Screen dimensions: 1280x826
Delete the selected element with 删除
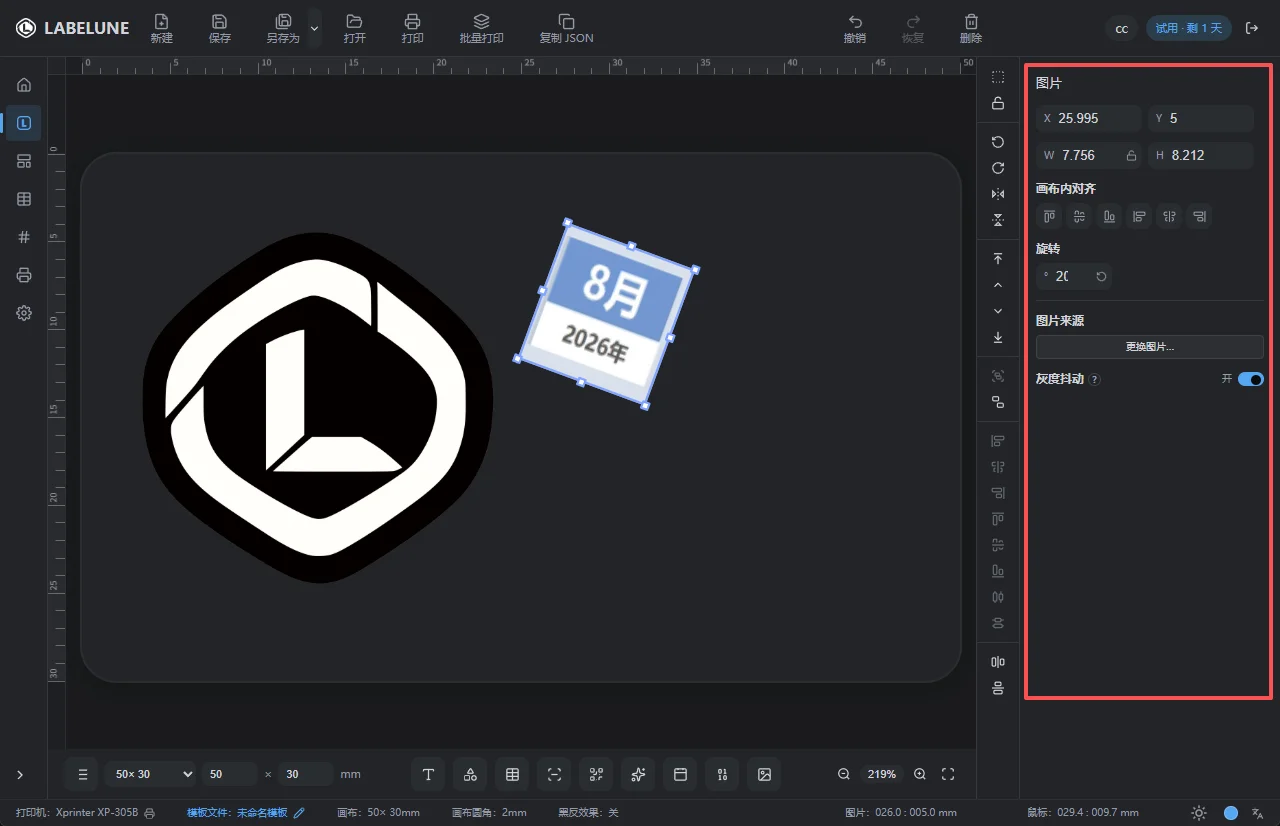[971, 28]
